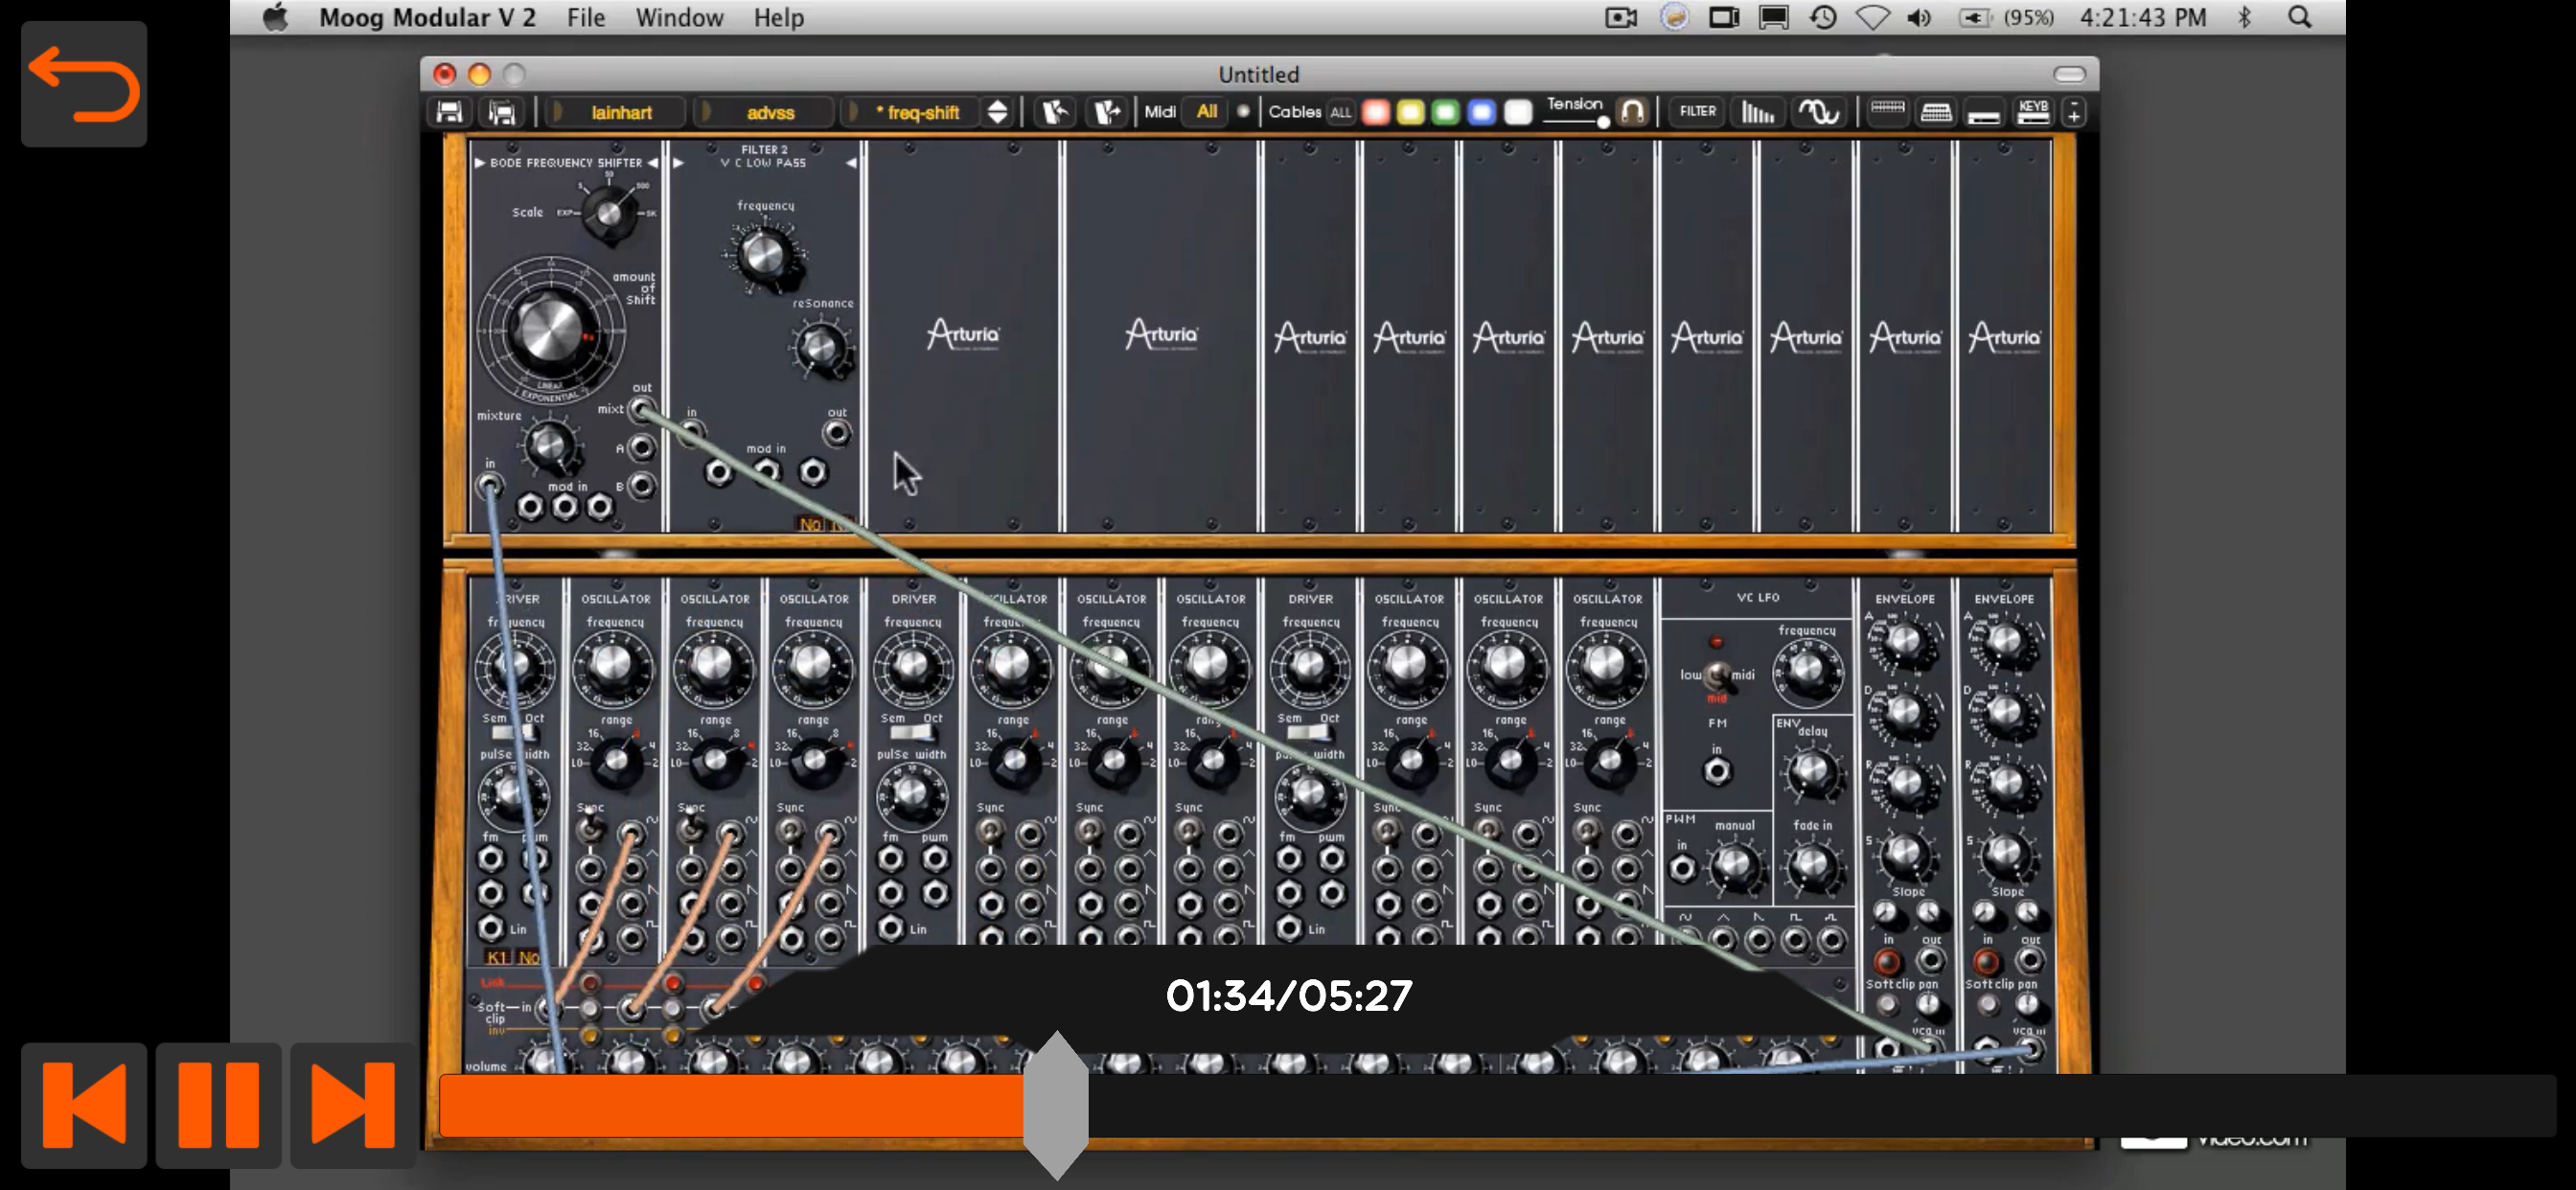Click the Bode shifter mixt output jack
Screen dimensions: 2576x1190
[x=641, y=409]
